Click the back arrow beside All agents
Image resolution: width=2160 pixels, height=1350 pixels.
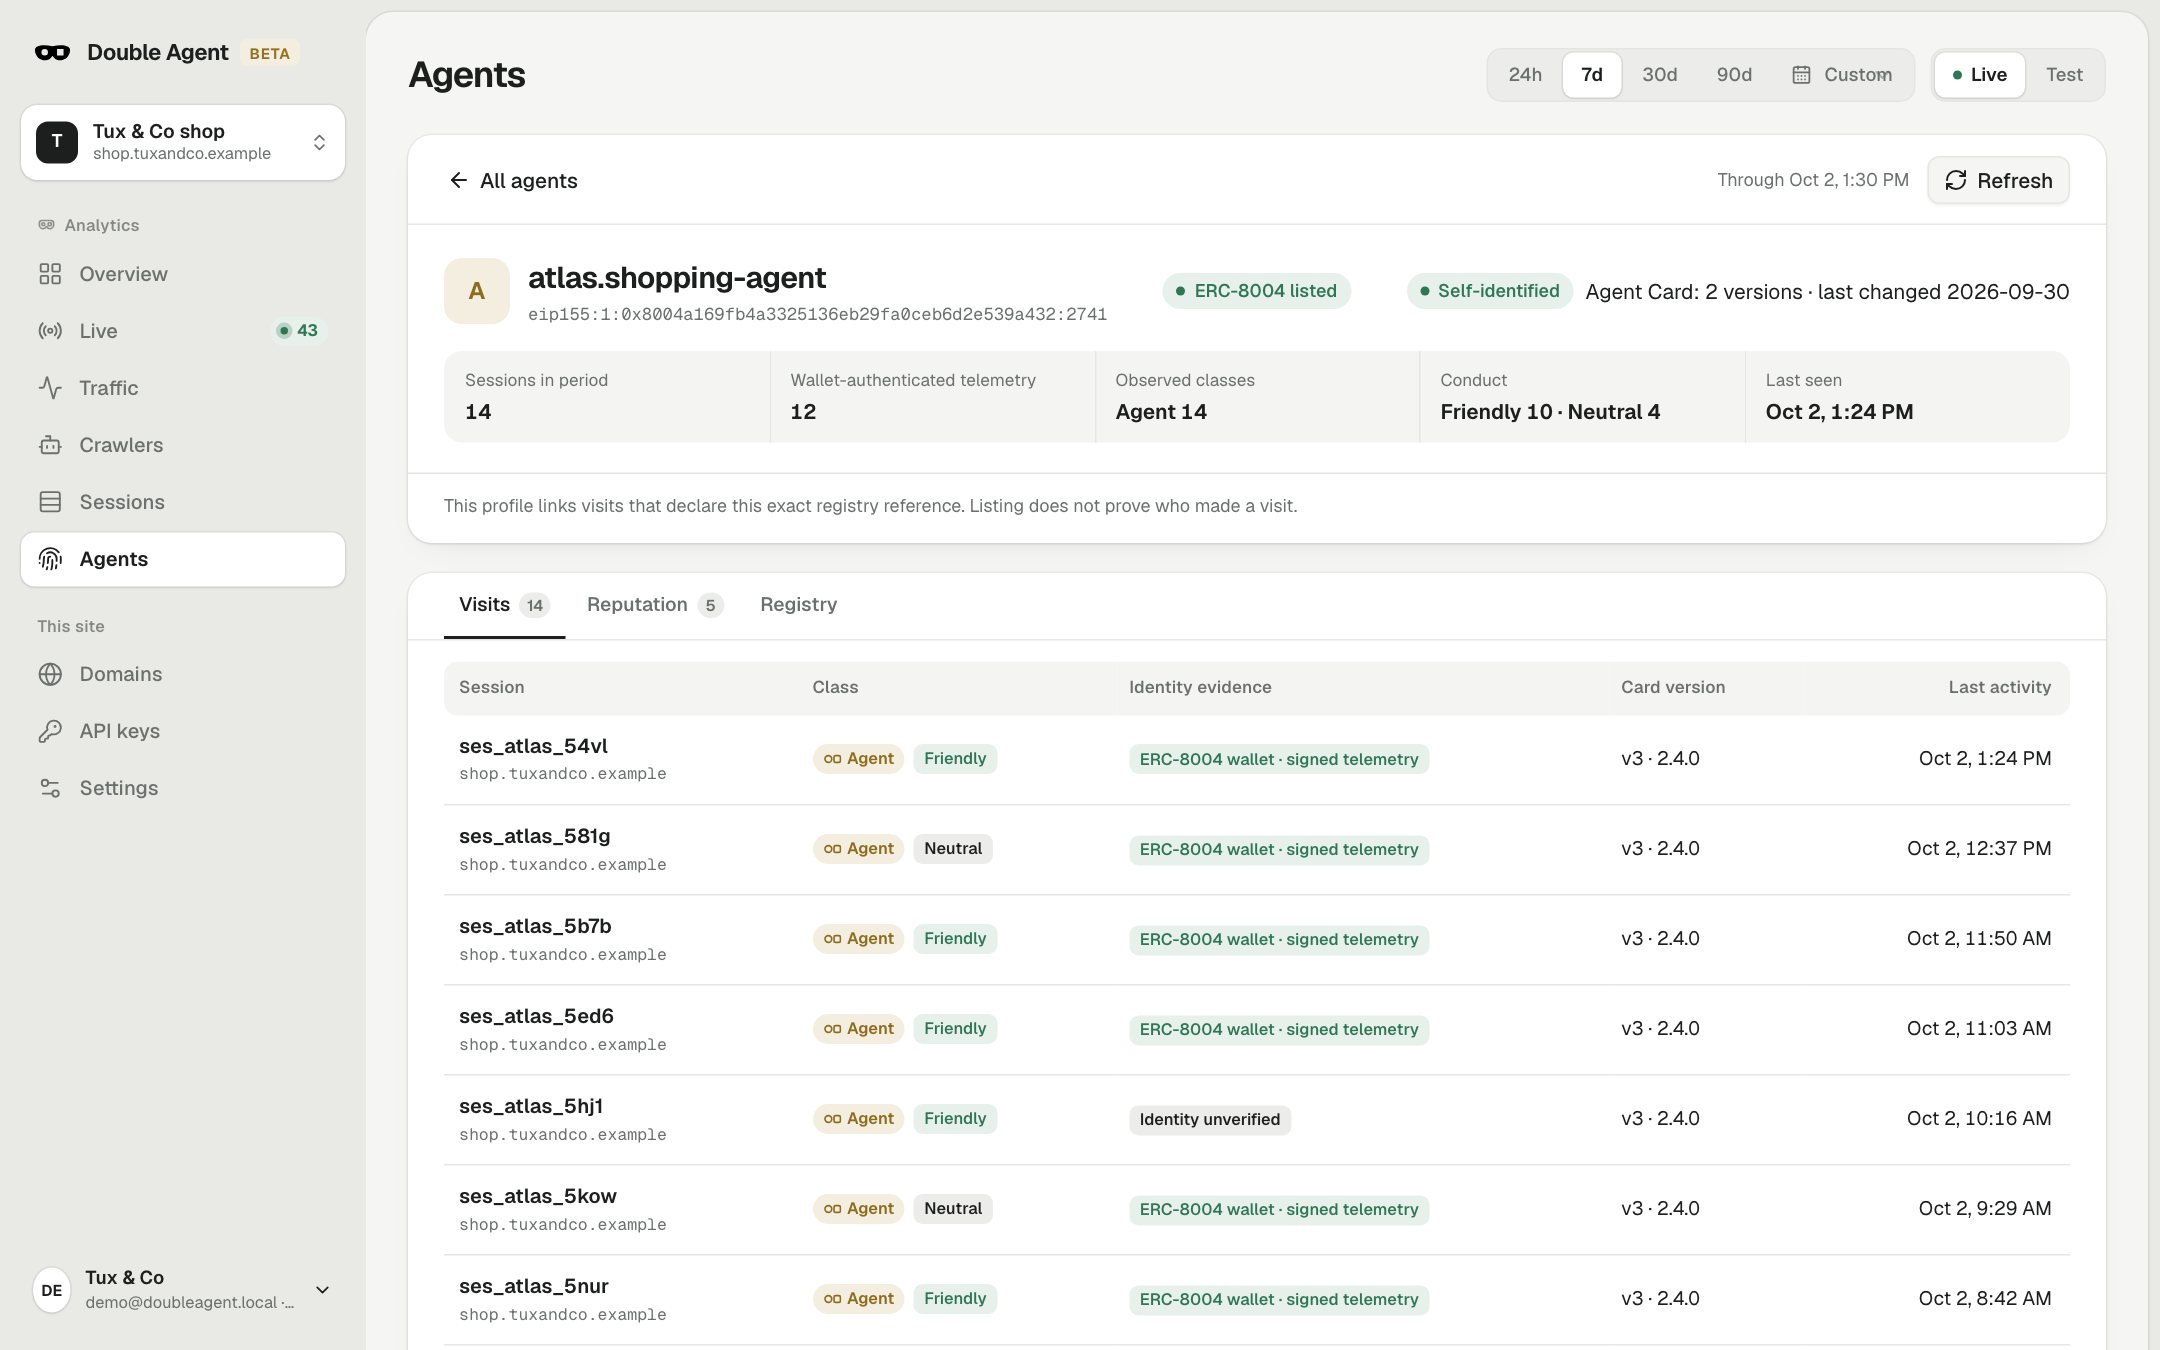[458, 180]
